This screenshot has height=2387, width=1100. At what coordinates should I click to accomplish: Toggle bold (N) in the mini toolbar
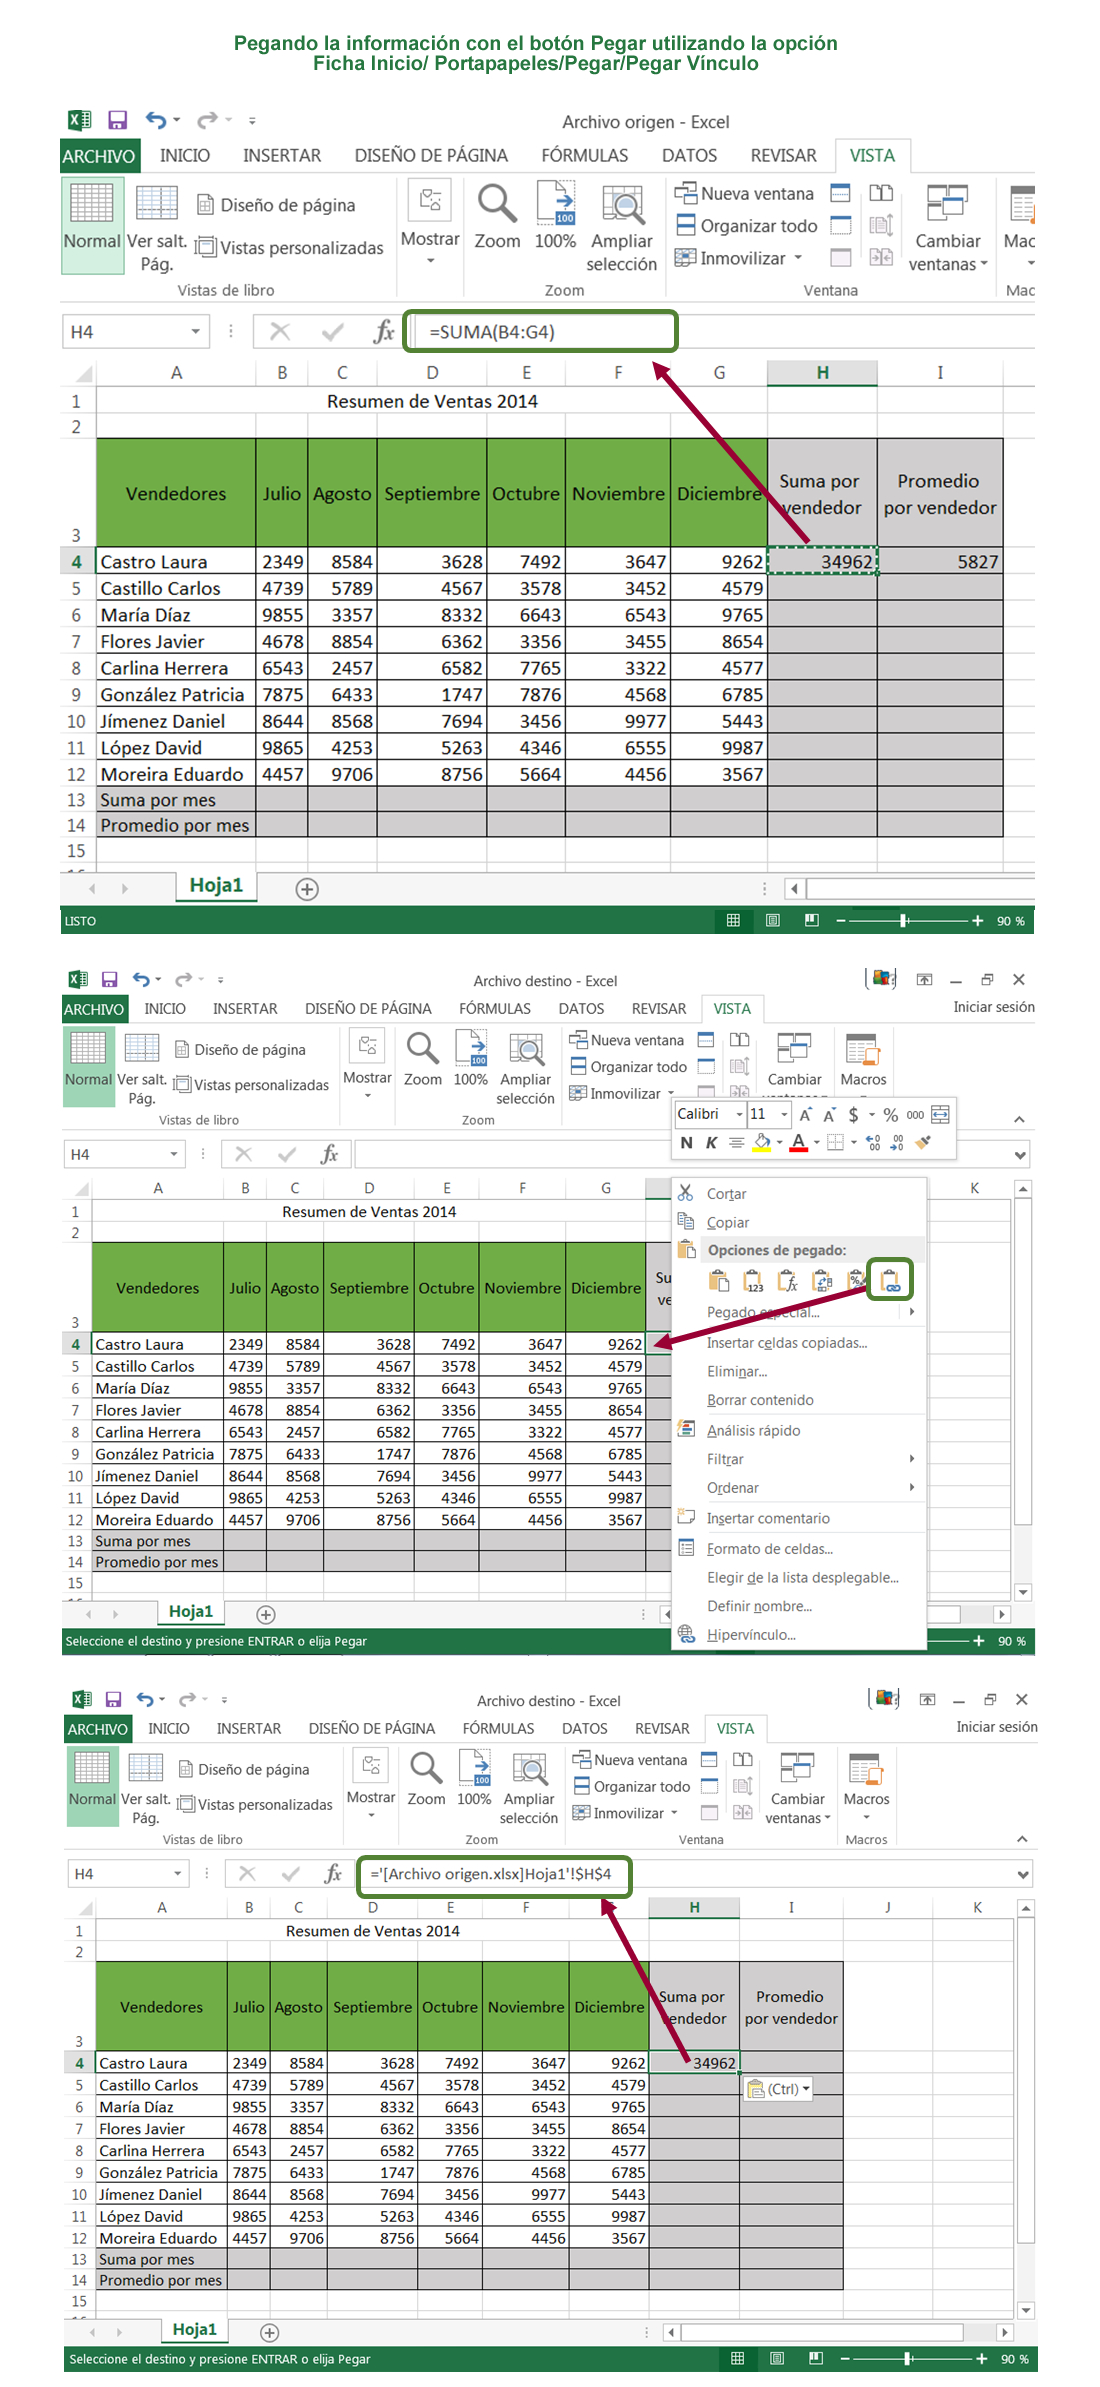pos(686,1142)
